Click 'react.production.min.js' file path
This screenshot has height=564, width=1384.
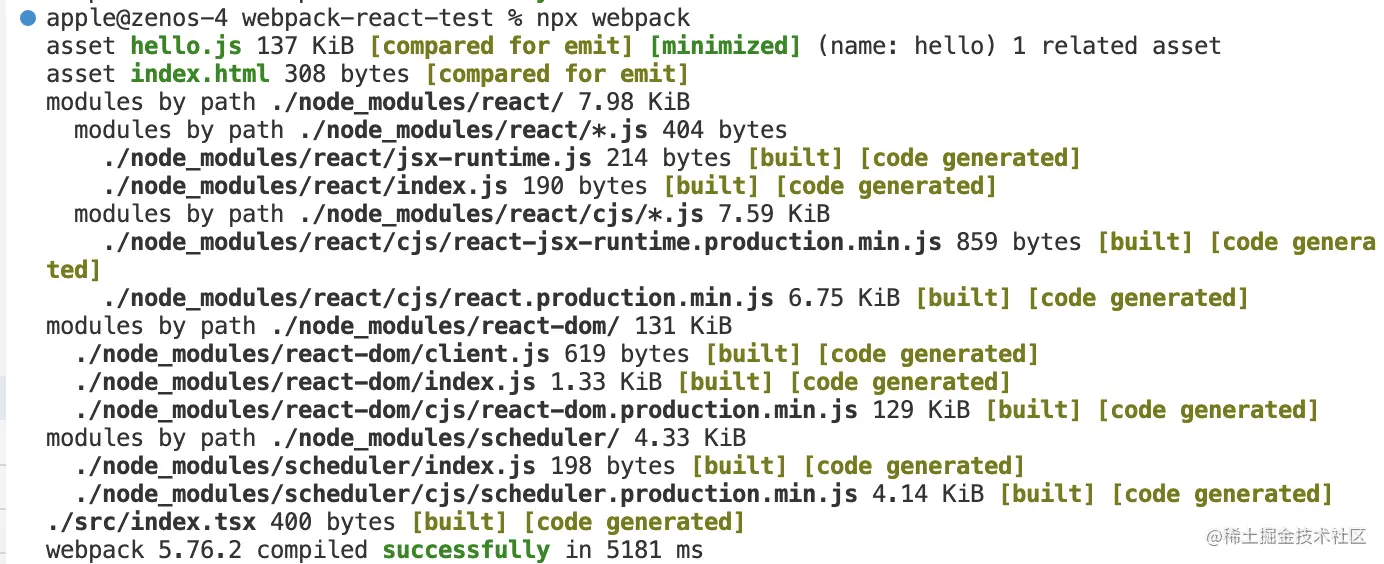click(x=438, y=298)
